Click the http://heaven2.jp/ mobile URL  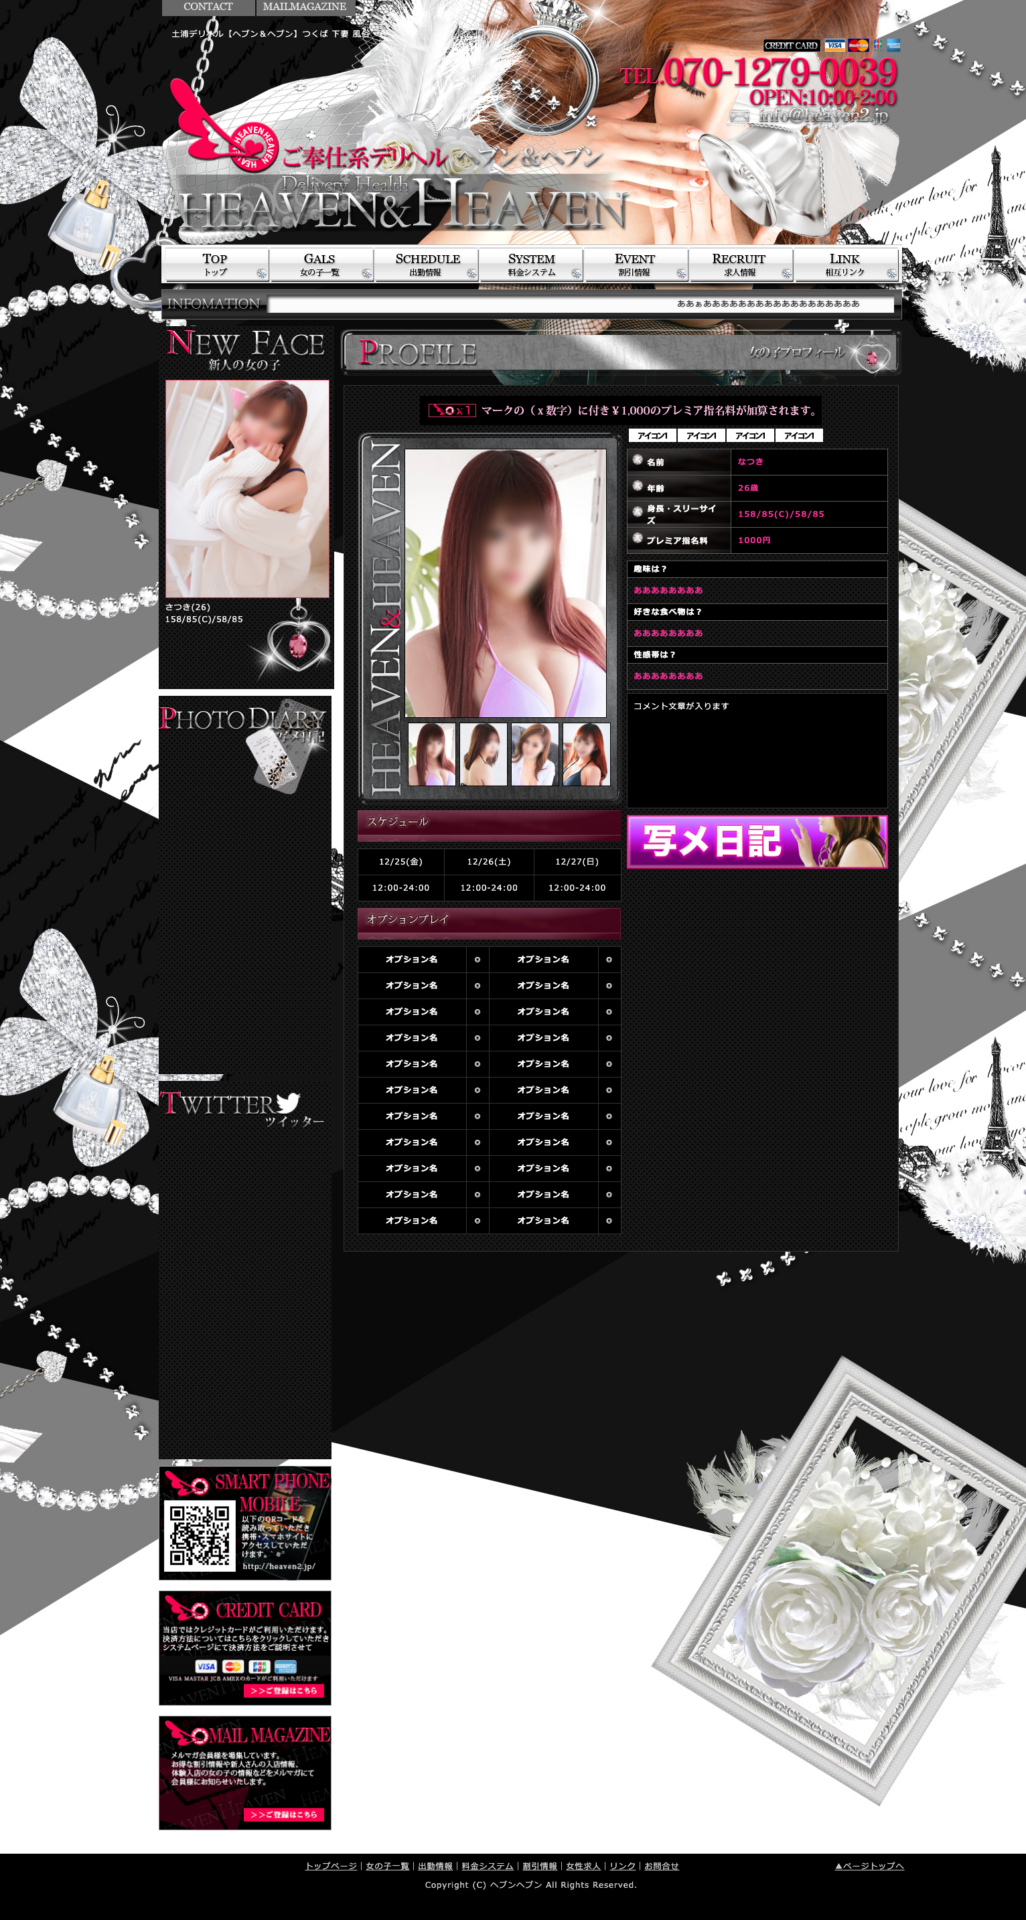pos(278,1566)
